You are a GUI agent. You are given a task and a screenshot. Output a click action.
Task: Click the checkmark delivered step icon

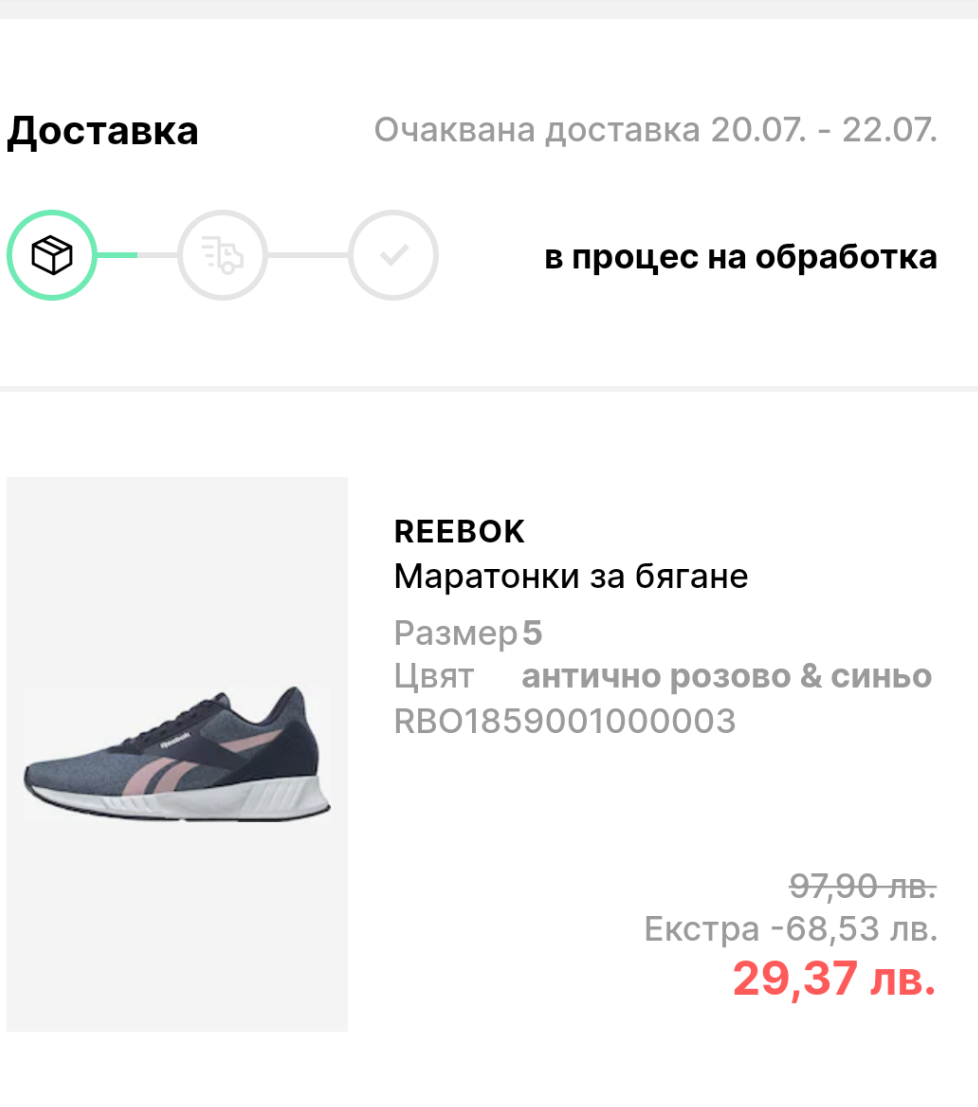tap(393, 256)
